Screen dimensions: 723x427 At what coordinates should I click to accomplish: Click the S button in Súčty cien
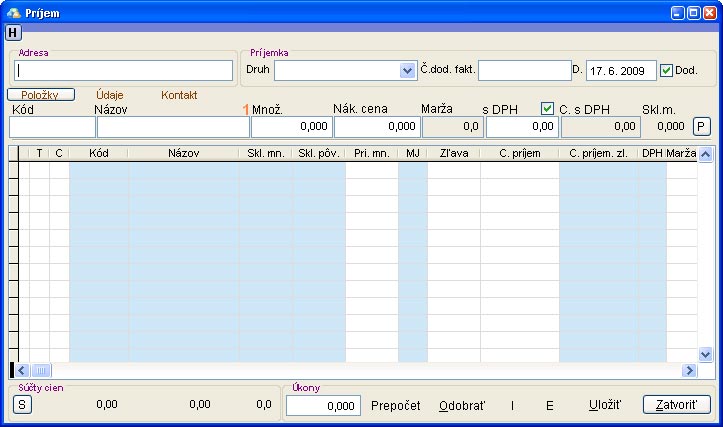(x=22, y=404)
